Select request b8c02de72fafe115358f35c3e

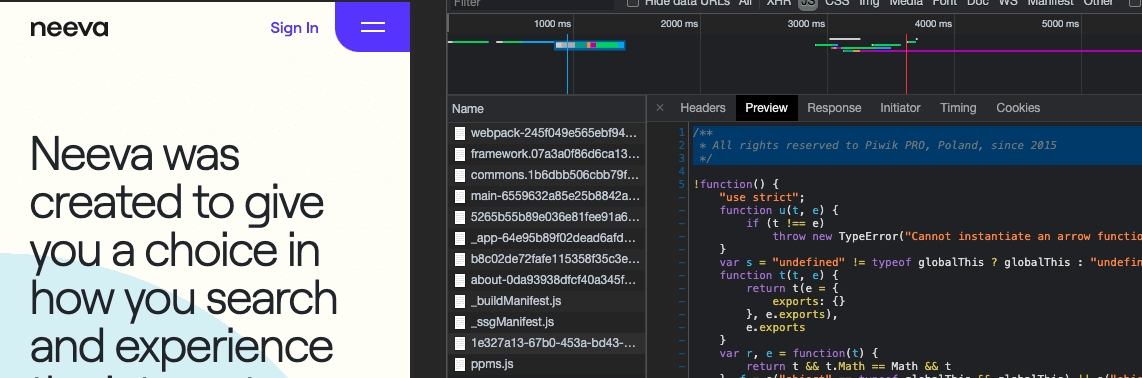pyautogui.click(x=546, y=259)
